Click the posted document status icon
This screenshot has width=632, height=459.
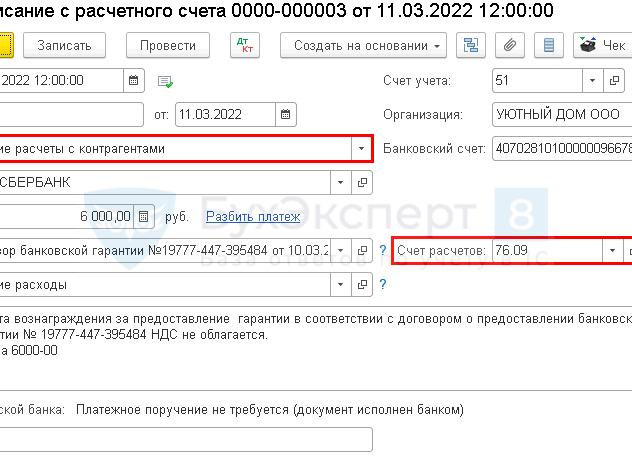point(165,82)
